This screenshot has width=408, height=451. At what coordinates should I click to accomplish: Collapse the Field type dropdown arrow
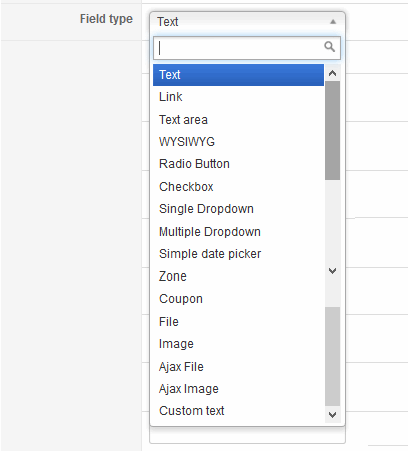pos(333,22)
